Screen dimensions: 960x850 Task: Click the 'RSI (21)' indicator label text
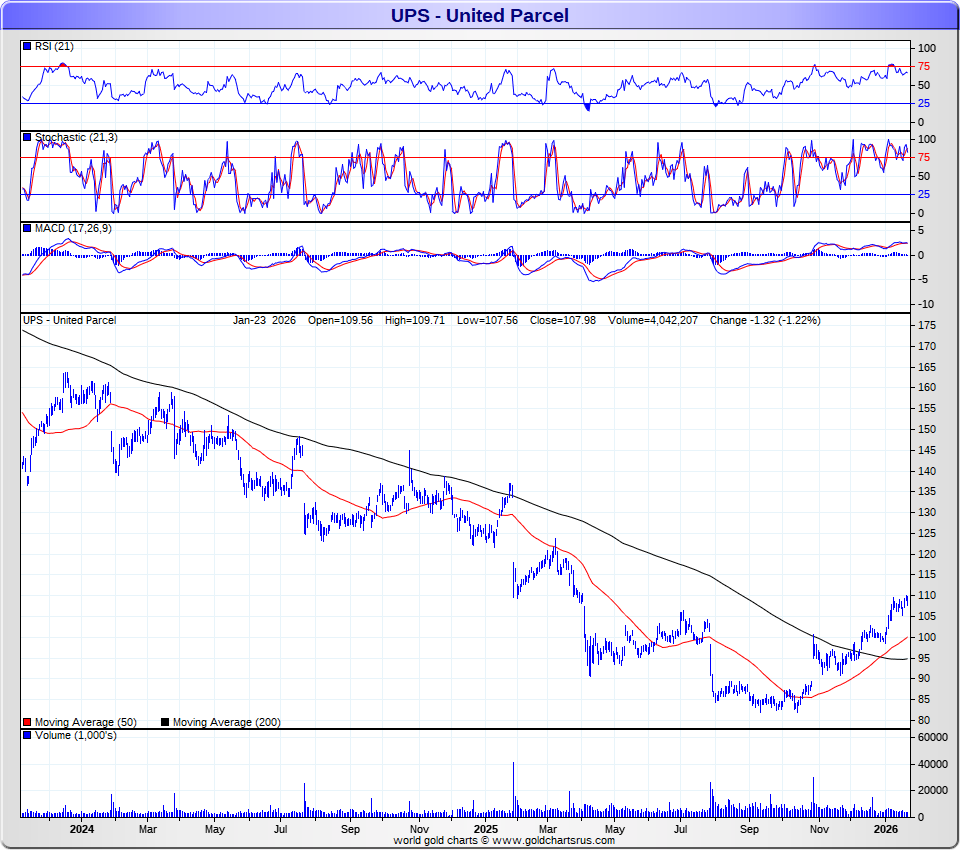(x=54, y=46)
